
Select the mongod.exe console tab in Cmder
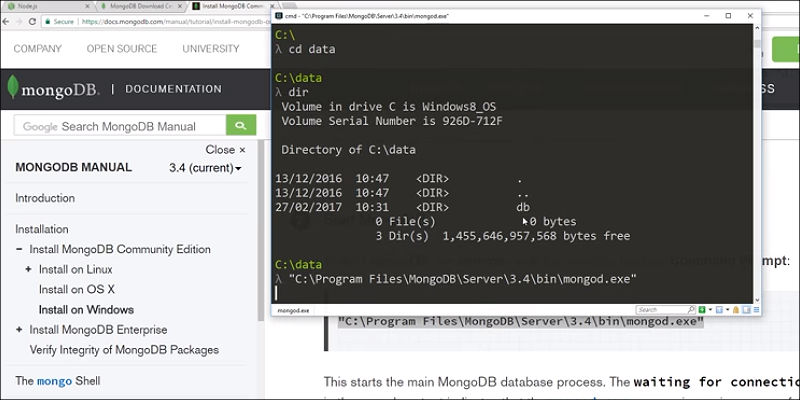tap(293, 310)
